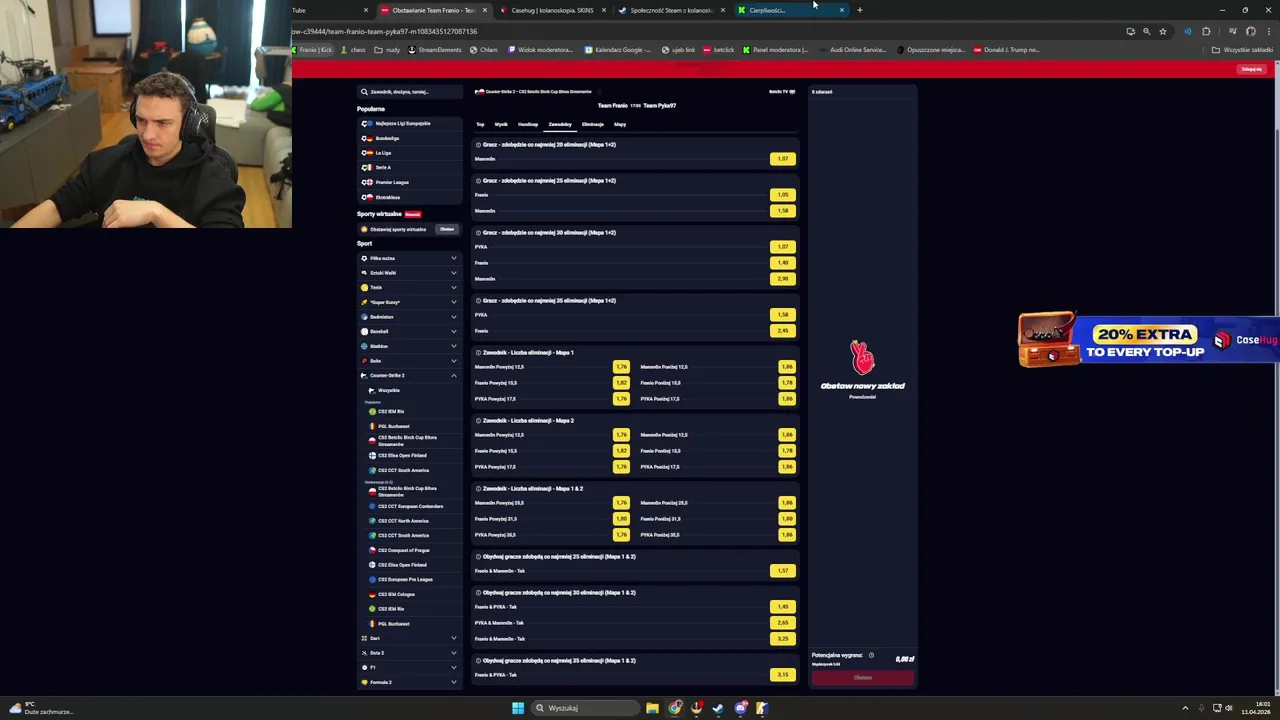Open CS2 IEM Cologne tournament
The height and width of the screenshot is (720, 1280).
coord(410,594)
